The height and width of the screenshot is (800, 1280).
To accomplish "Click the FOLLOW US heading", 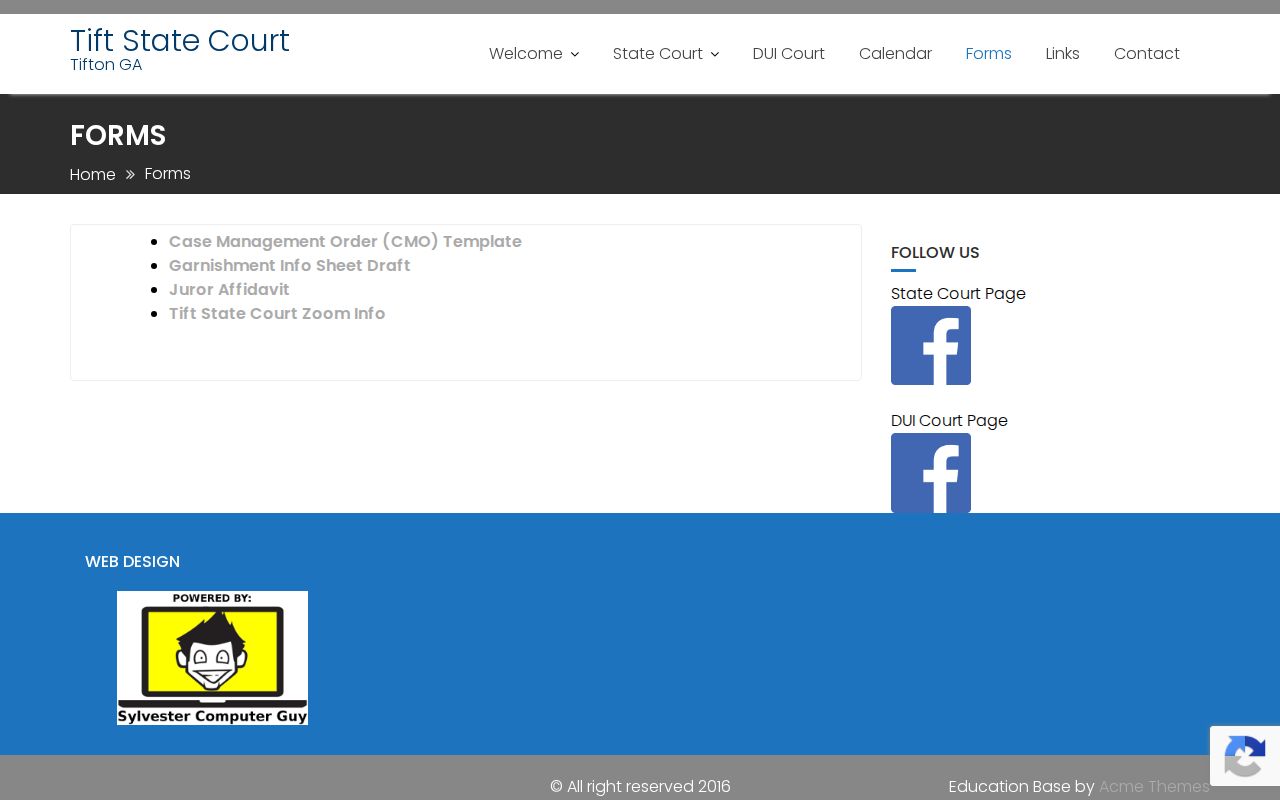I will (935, 253).
